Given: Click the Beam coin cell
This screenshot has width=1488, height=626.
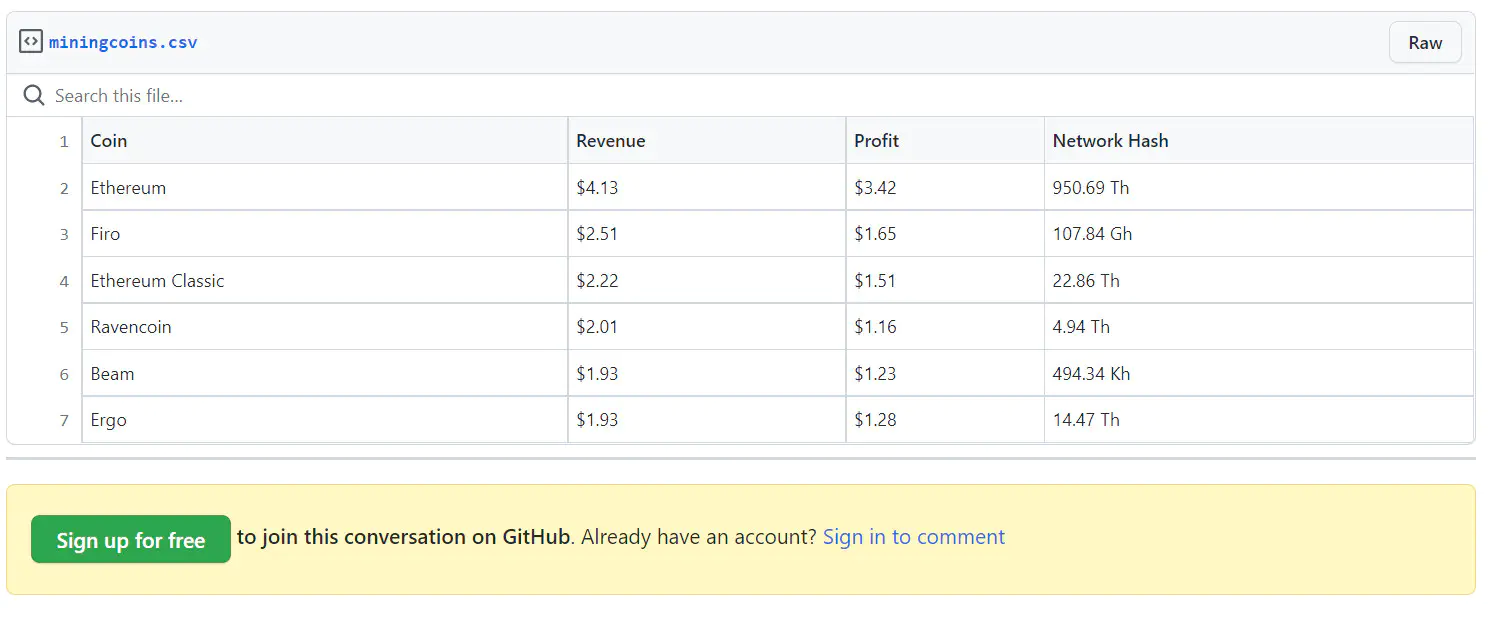Looking at the screenshot, I should click(325, 374).
